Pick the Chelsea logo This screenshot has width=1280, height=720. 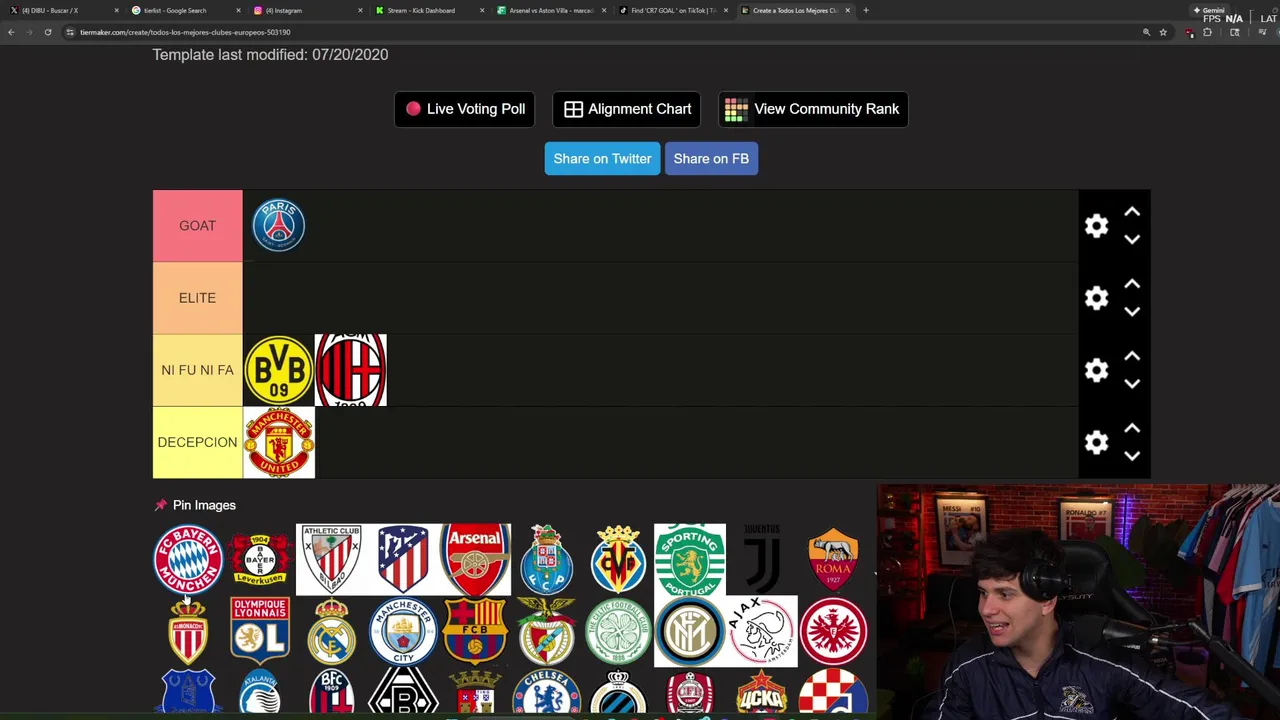(x=547, y=692)
